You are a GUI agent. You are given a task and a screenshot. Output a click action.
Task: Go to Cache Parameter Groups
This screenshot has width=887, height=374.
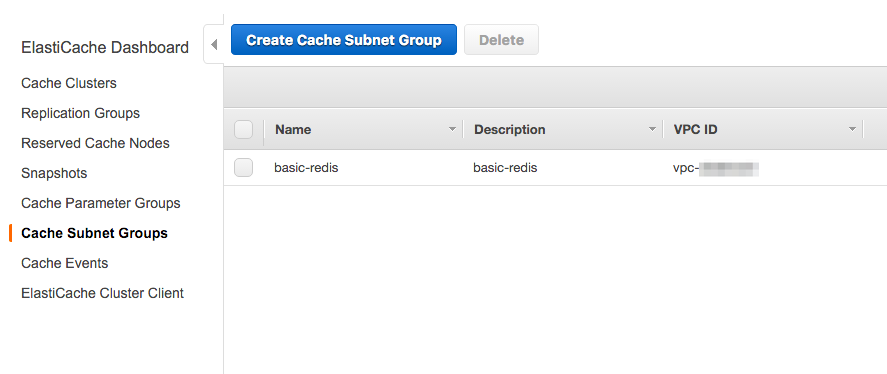(x=101, y=203)
